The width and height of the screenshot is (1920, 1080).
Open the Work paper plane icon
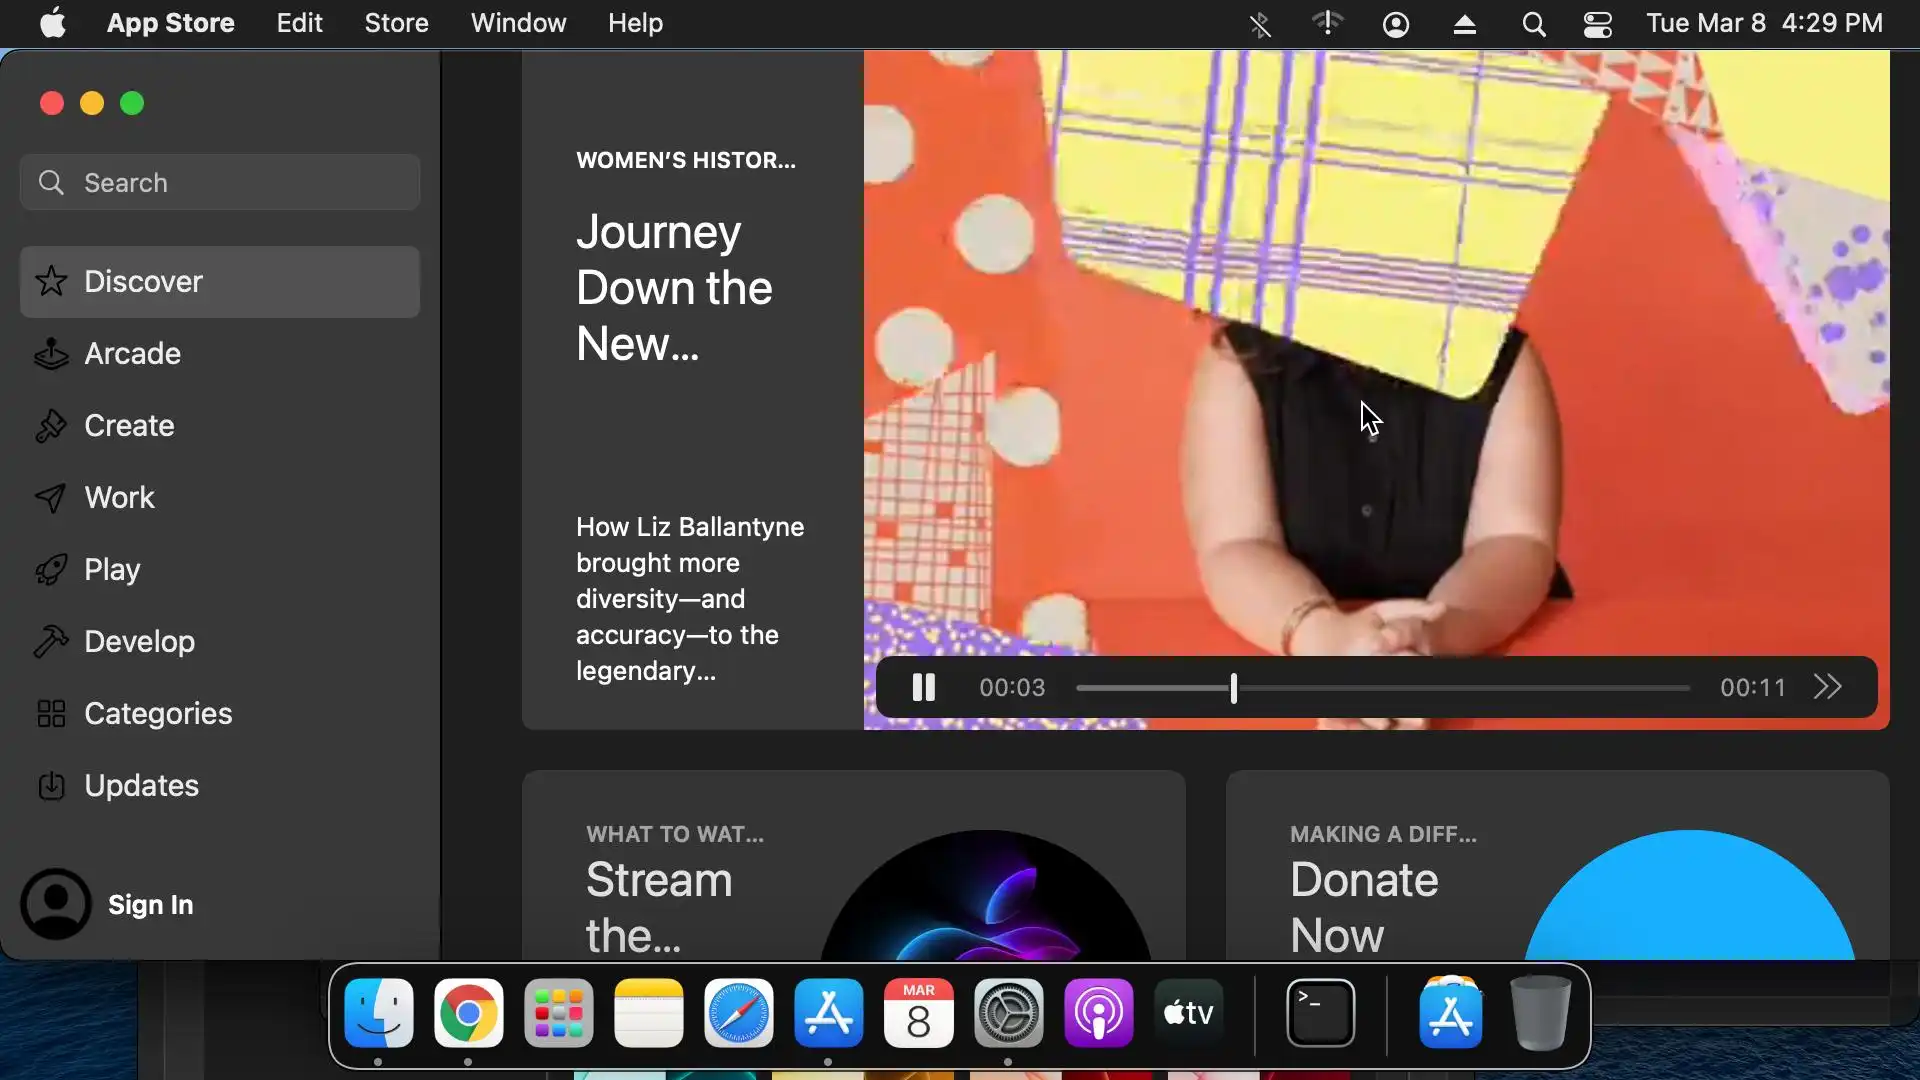pyautogui.click(x=51, y=498)
